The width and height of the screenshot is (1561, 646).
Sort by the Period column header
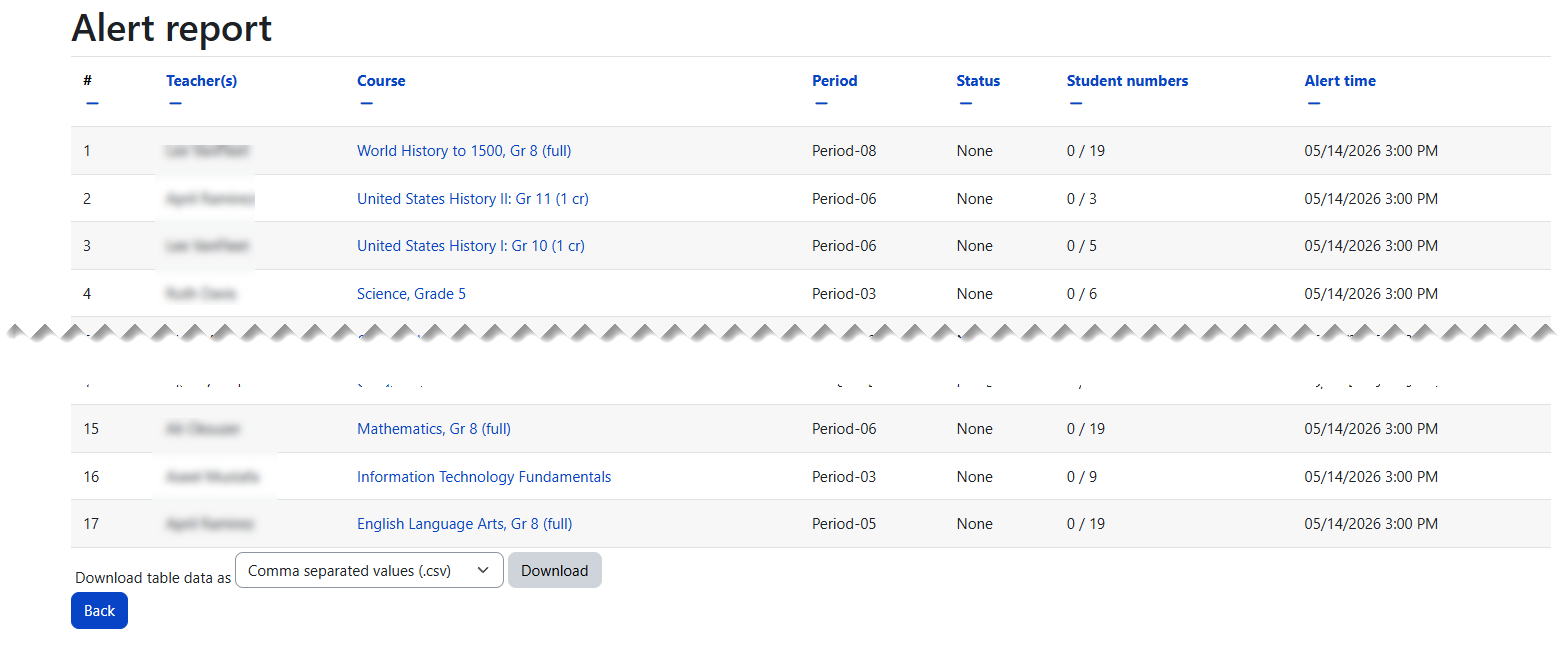[835, 81]
